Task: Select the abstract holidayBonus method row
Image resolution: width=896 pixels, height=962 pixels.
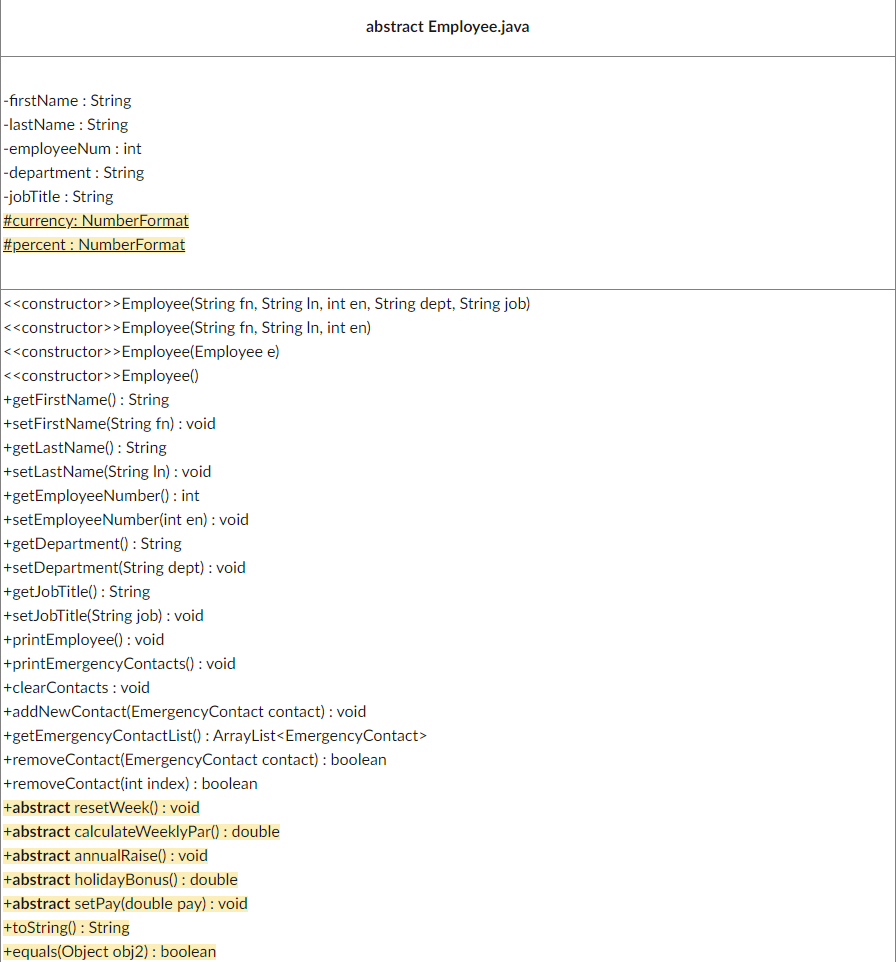Action: pos(120,879)
